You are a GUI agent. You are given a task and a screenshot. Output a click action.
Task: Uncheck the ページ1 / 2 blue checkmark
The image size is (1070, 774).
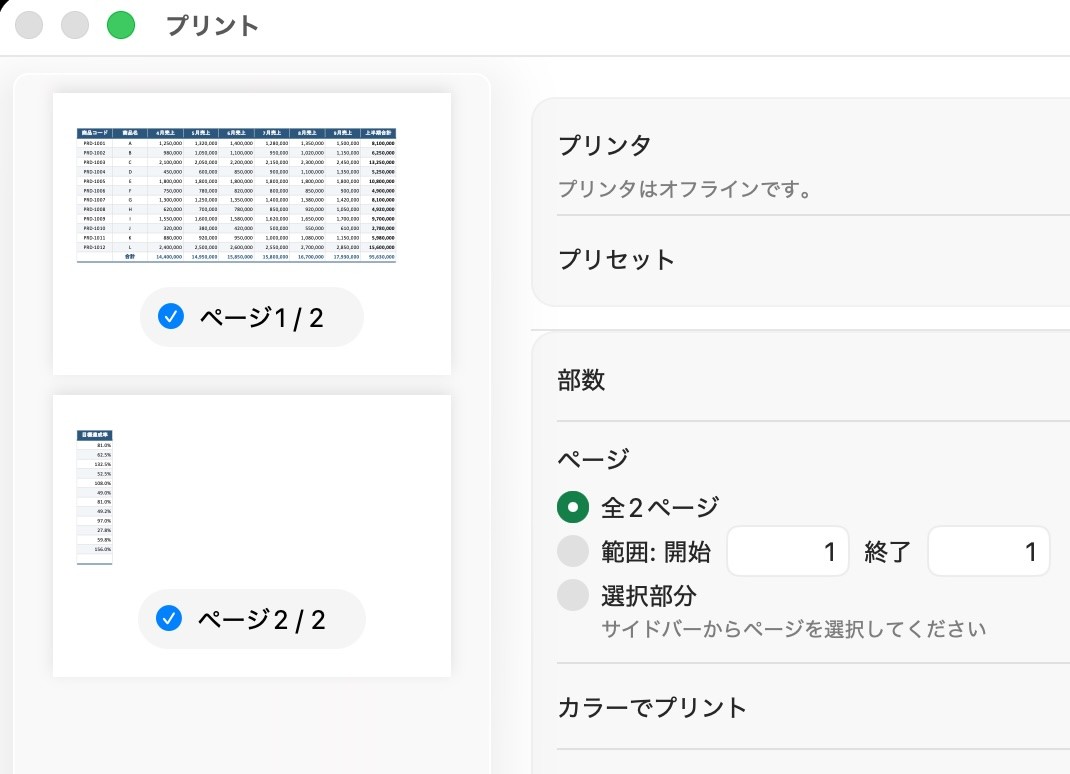[x=171, y=317]
